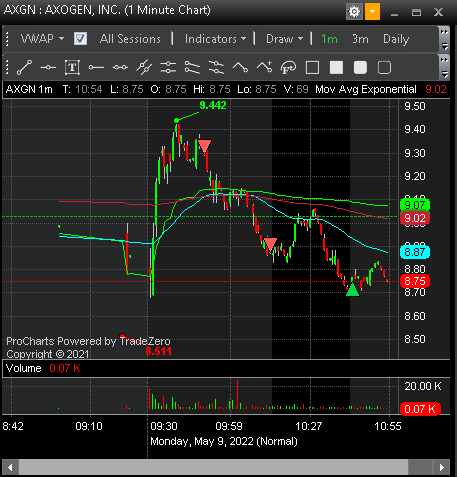This screenshot has width=457, height=477.
Task: Click the 09:30 time axis label
Action: pos(164,426)
